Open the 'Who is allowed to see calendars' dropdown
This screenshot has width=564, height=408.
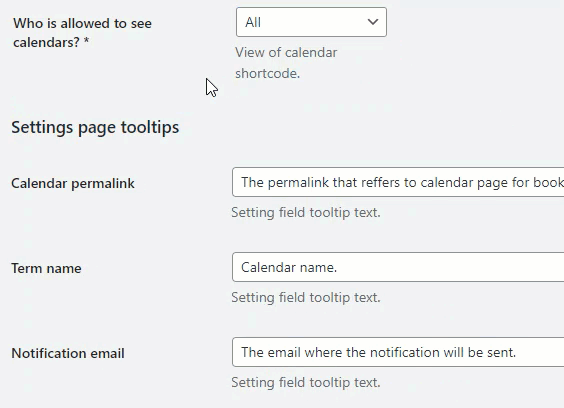[311, 22]
